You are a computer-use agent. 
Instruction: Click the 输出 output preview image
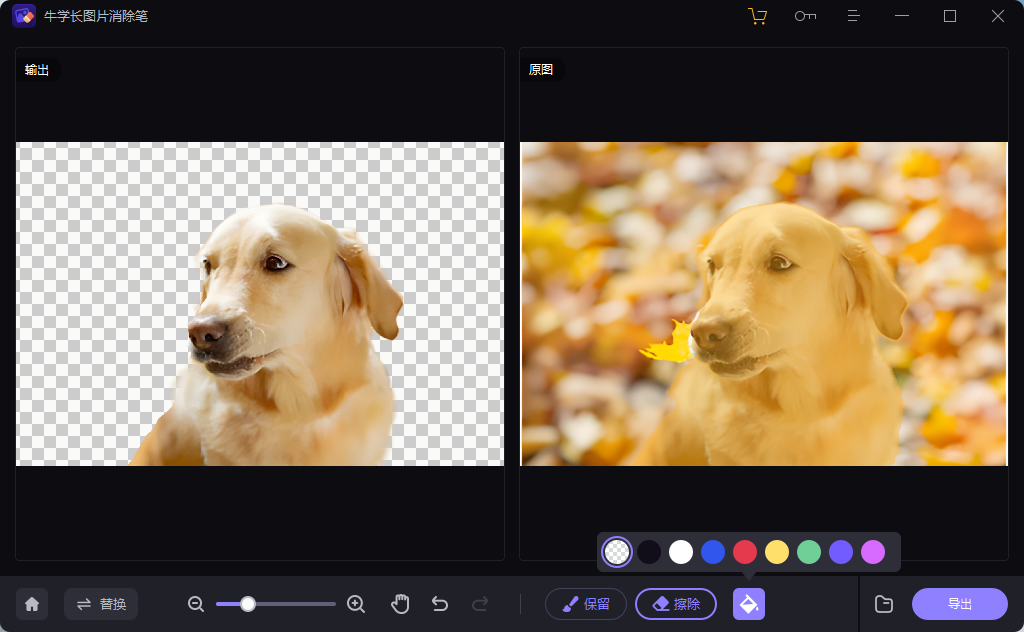tap(260, 304)
